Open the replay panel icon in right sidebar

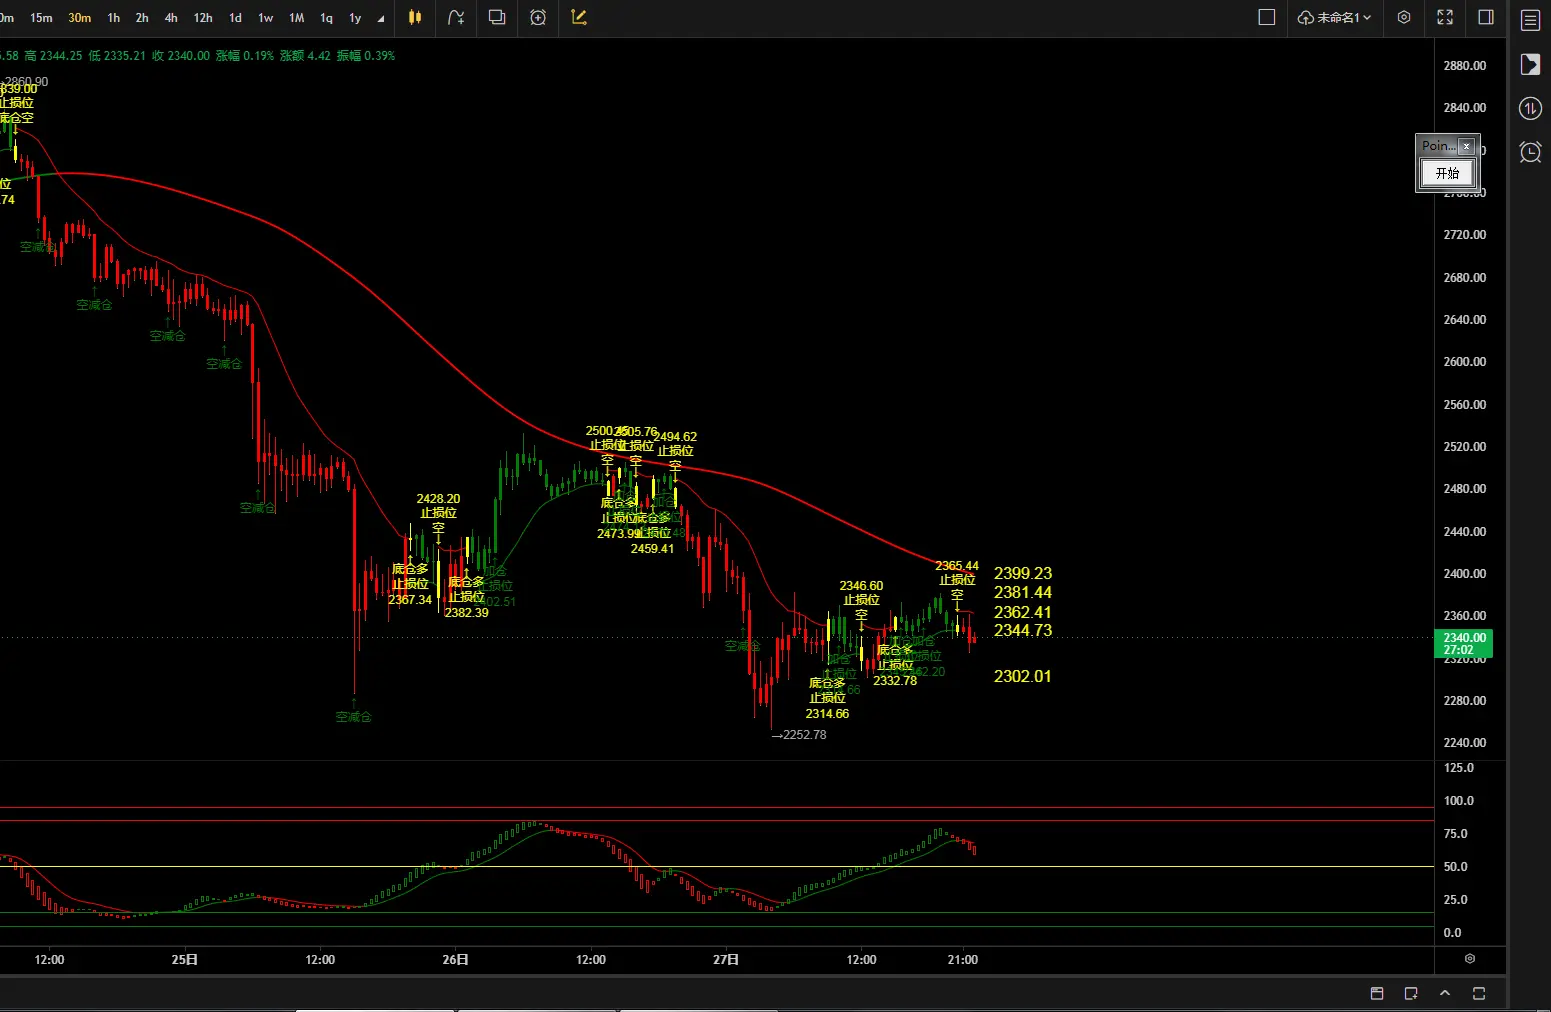point(1530,64)
